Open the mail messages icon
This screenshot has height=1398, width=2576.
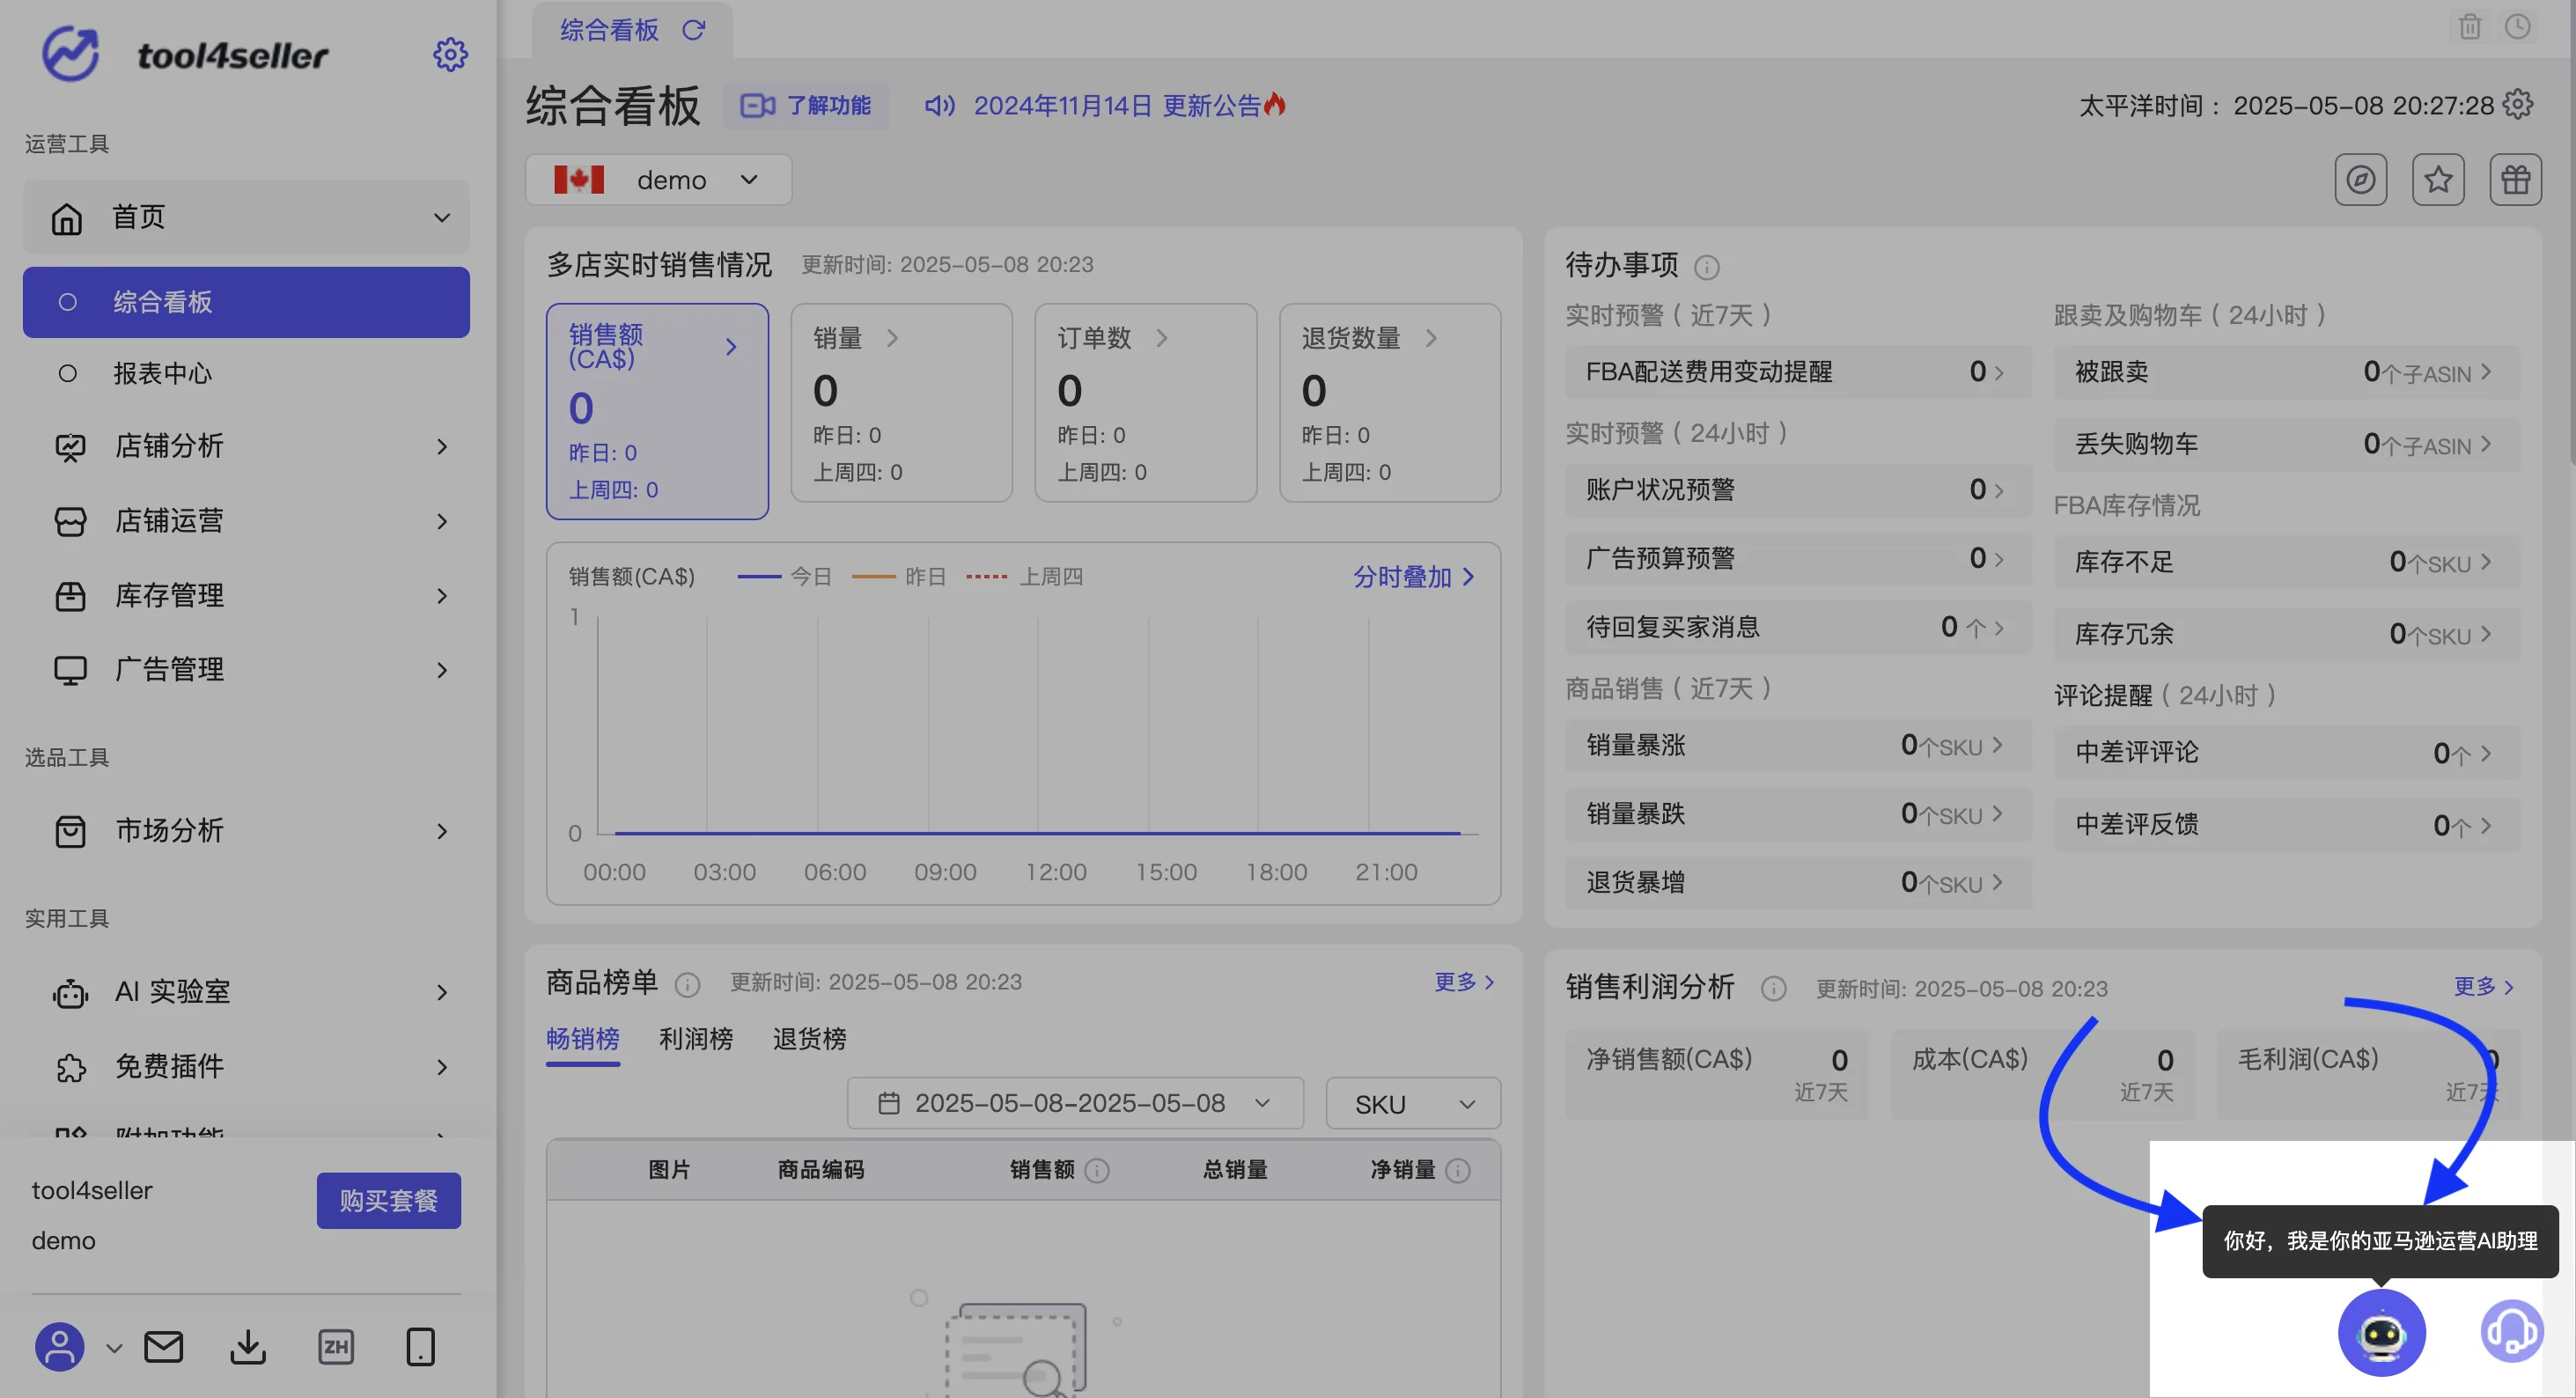pyautogui.click(x=163, y=1347)
